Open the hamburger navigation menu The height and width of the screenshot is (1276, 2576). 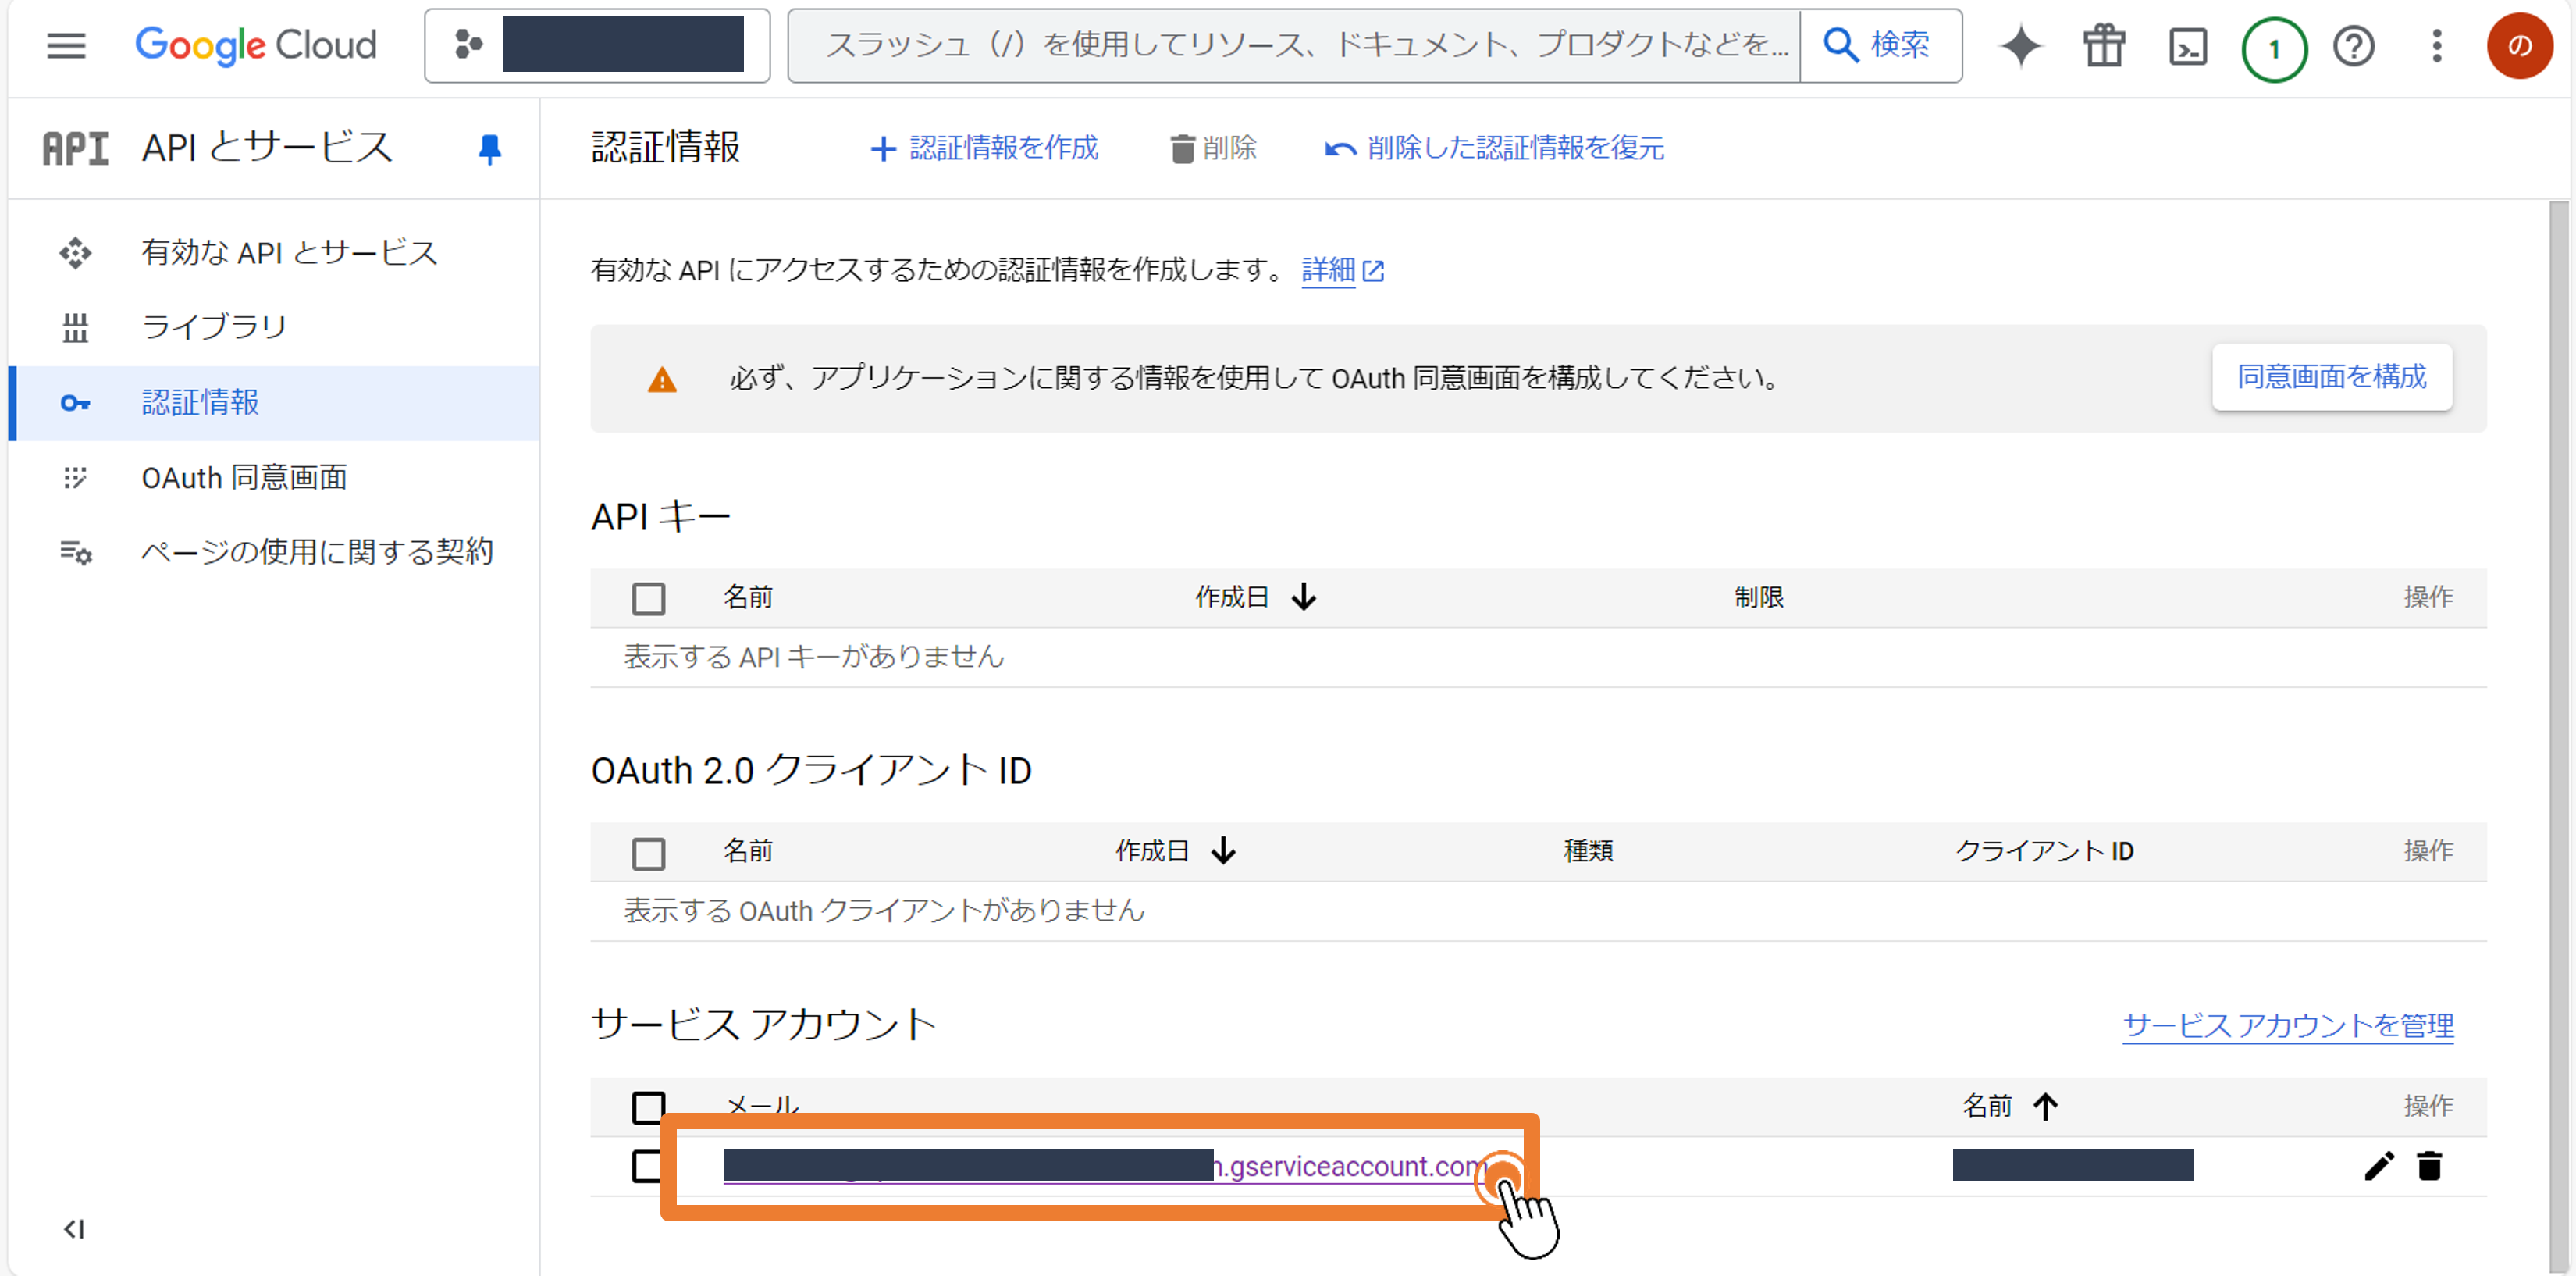[66, 46]
